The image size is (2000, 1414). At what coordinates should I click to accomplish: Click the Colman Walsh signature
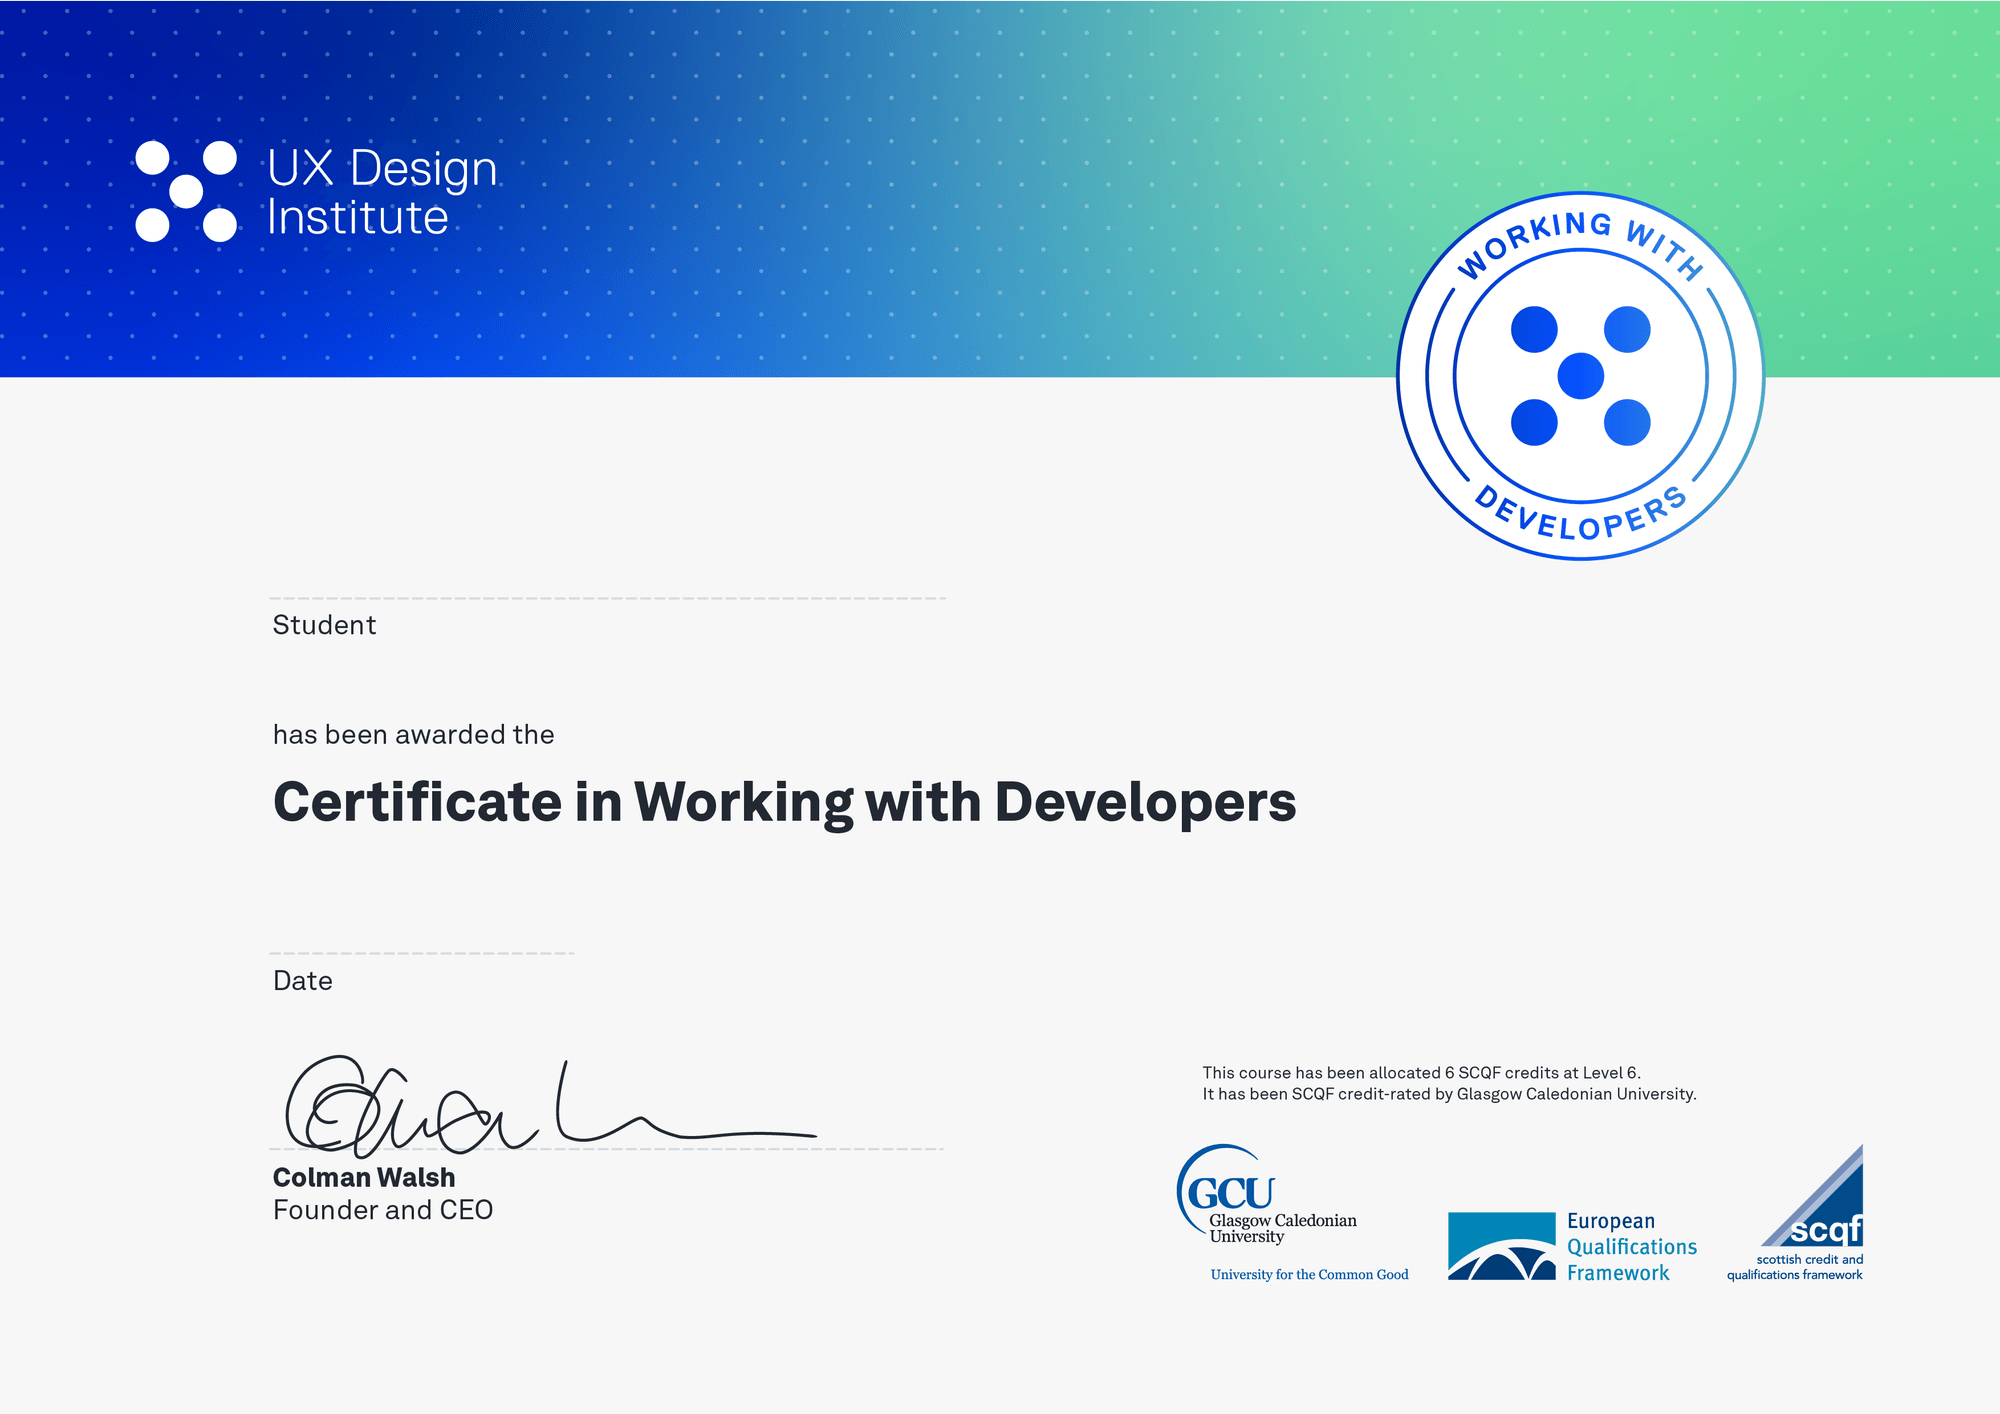[x=550, y=1108]
